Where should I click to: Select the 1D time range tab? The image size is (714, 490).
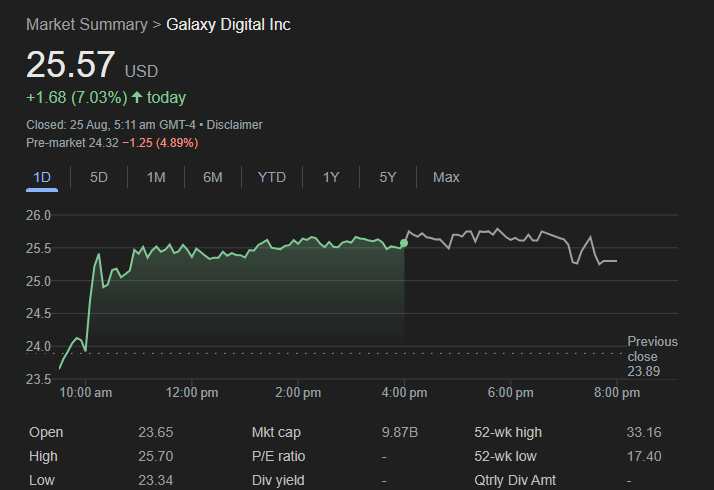tap(42, 177)
